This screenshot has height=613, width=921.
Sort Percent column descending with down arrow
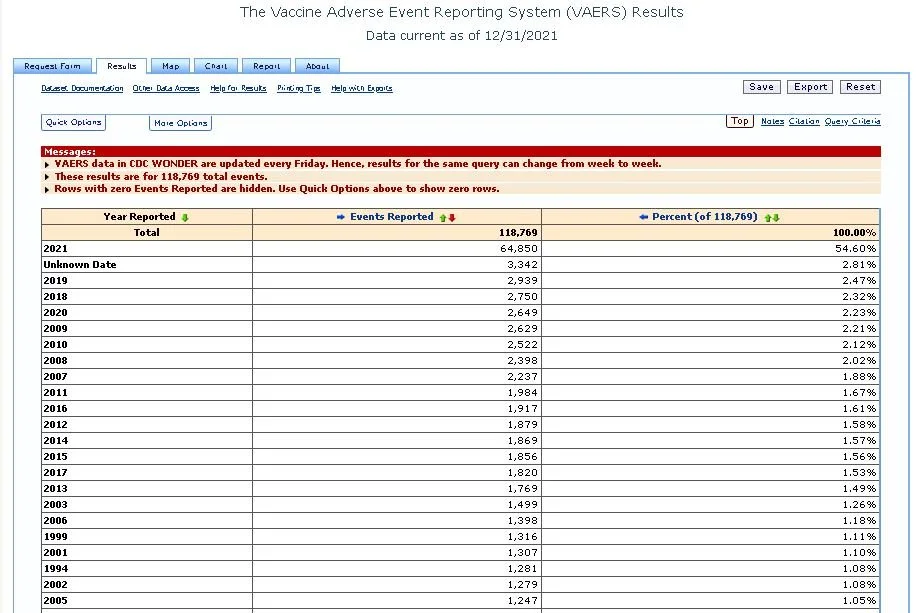click(776, 218)
